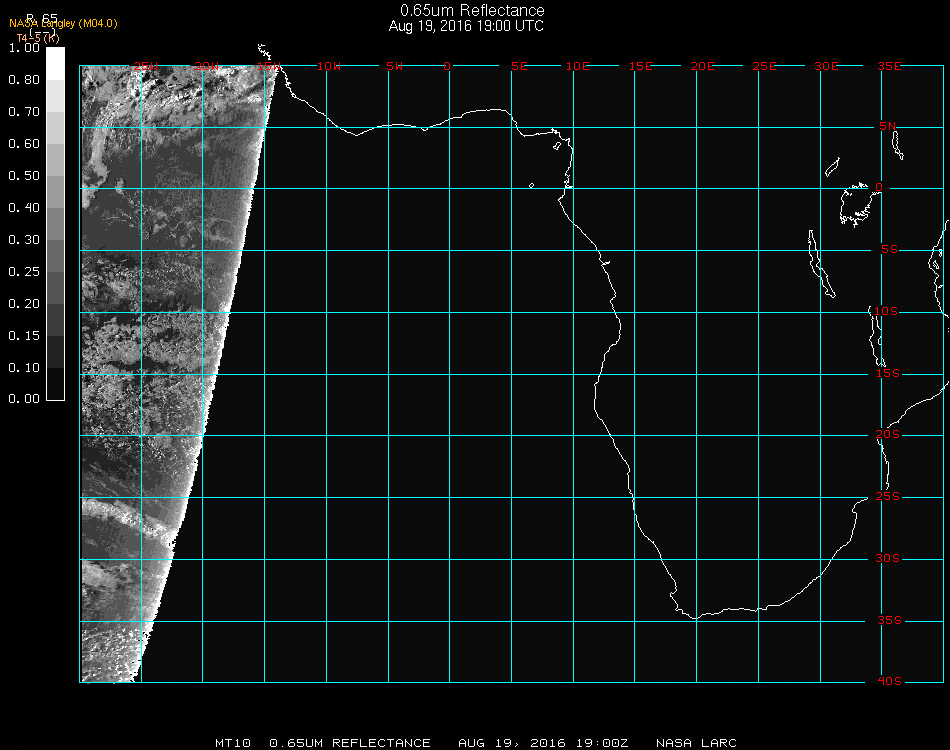
Task: Pick the black bottom segment of the colorbar
Action: click(55, 384)
